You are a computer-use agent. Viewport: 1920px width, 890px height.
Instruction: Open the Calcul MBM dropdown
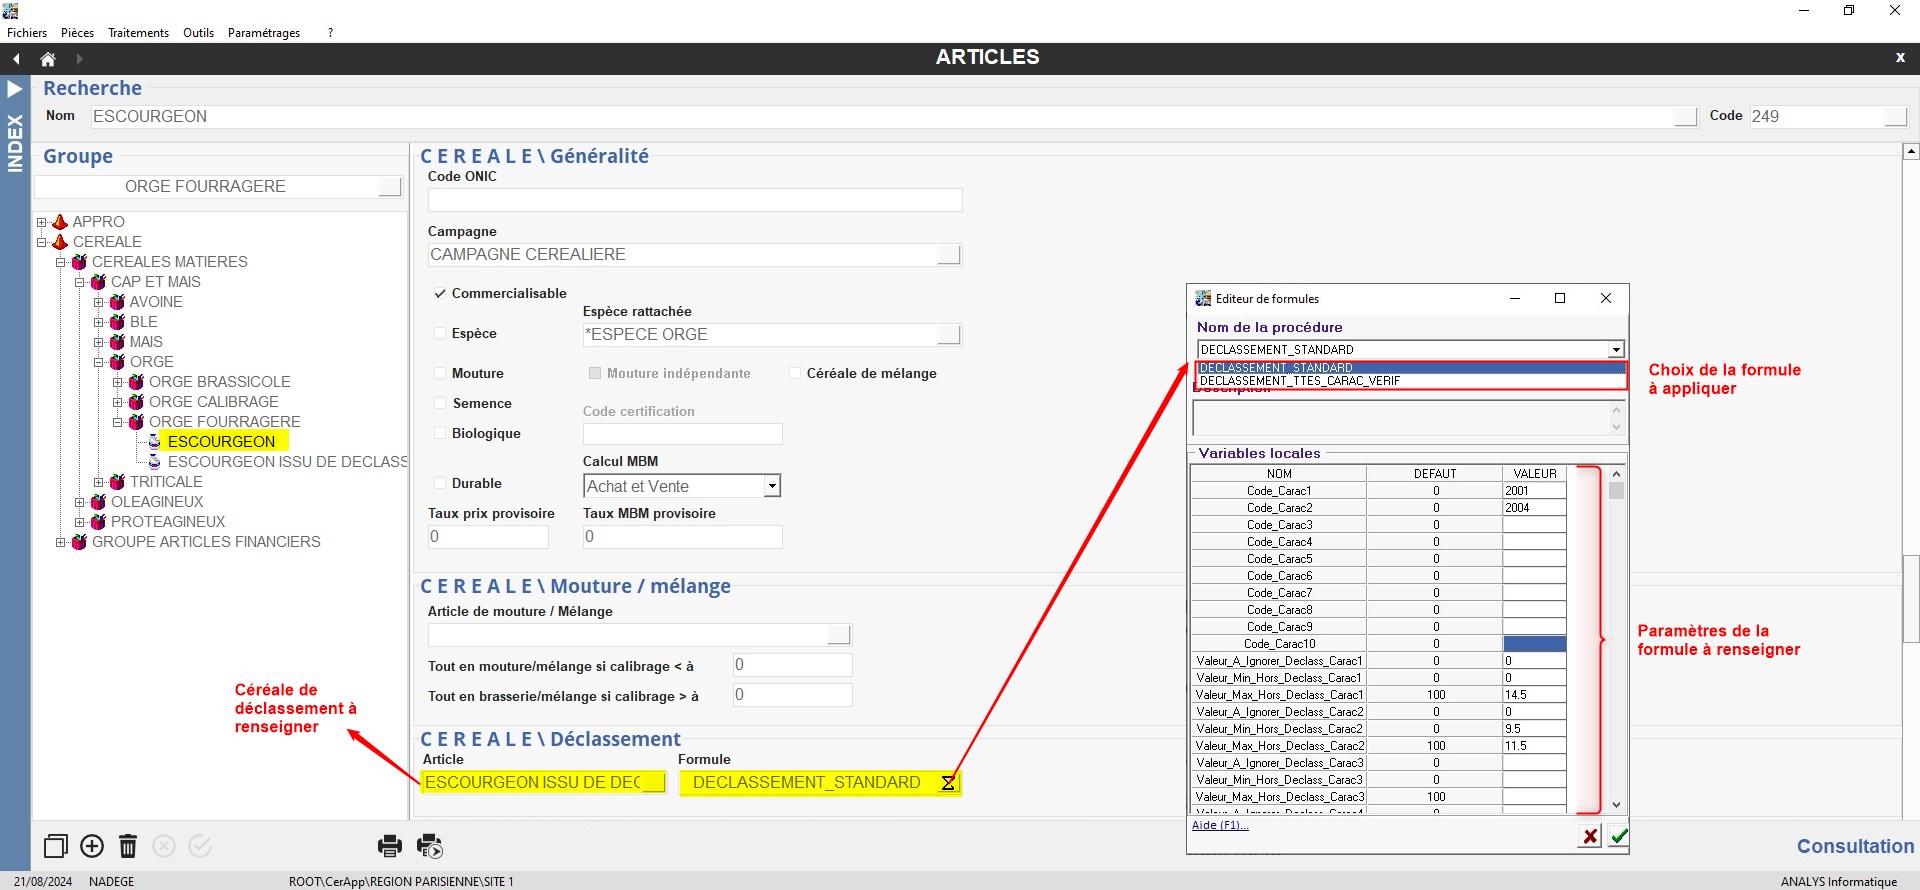click(x=771, y=486)
